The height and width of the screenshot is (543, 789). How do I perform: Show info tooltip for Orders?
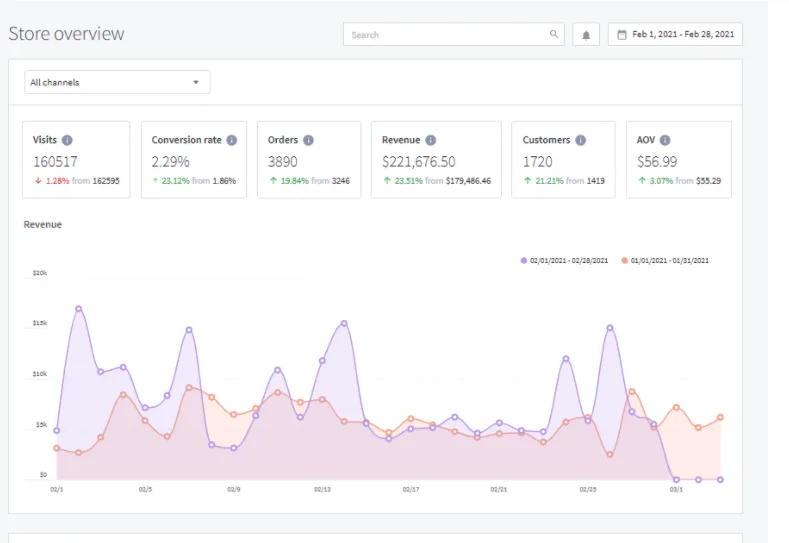[308, 140]
